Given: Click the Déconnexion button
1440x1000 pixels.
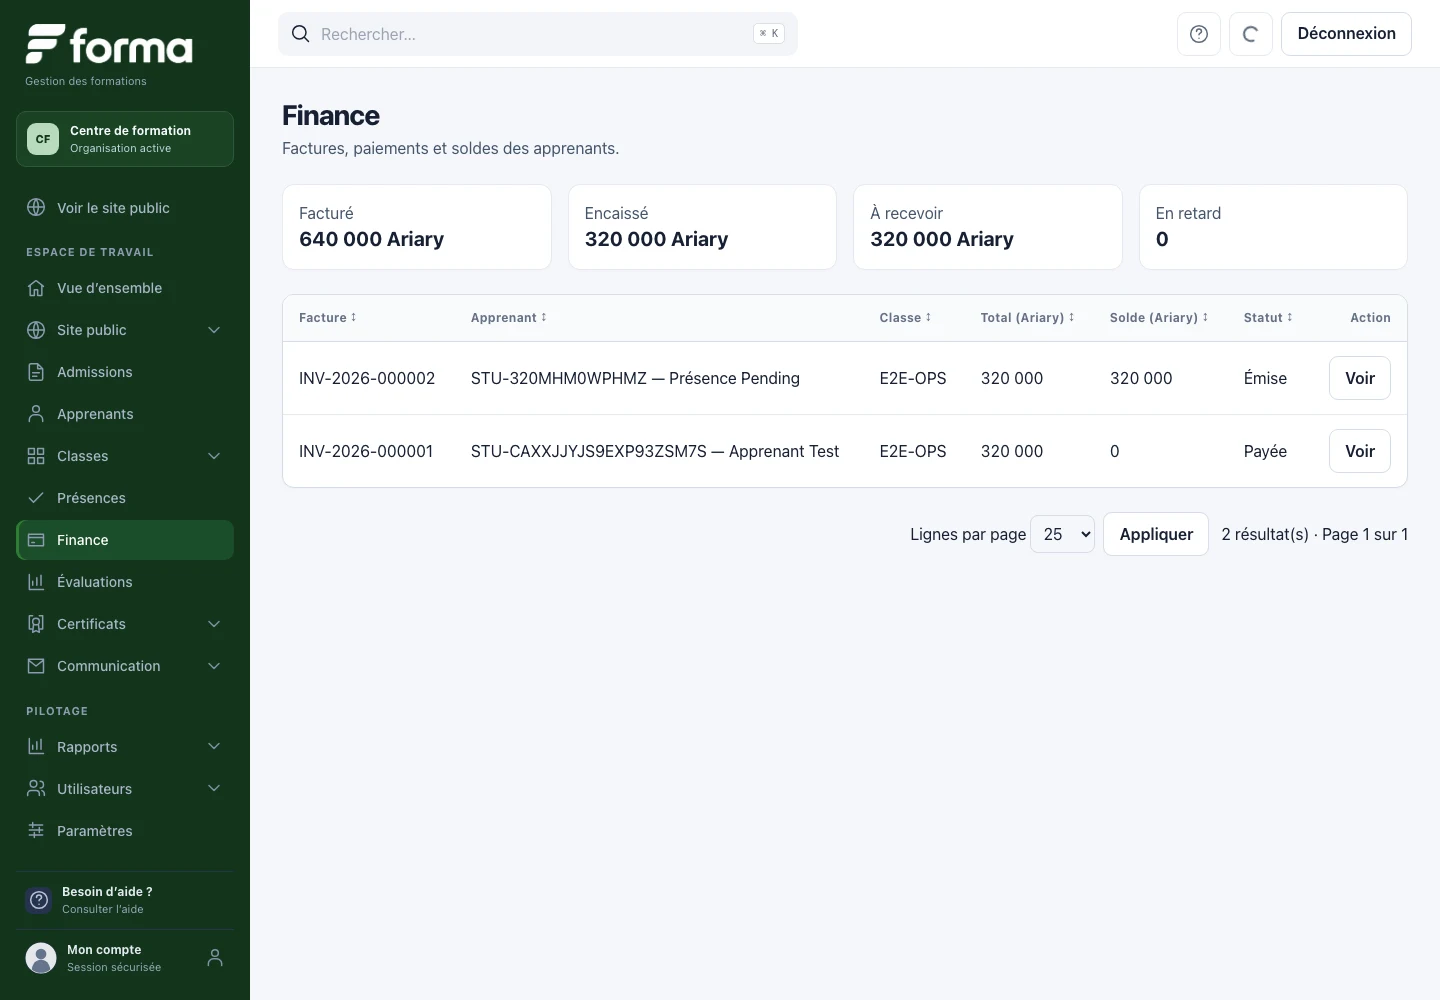Looking at the screenshot, I should click(1346, 34).
